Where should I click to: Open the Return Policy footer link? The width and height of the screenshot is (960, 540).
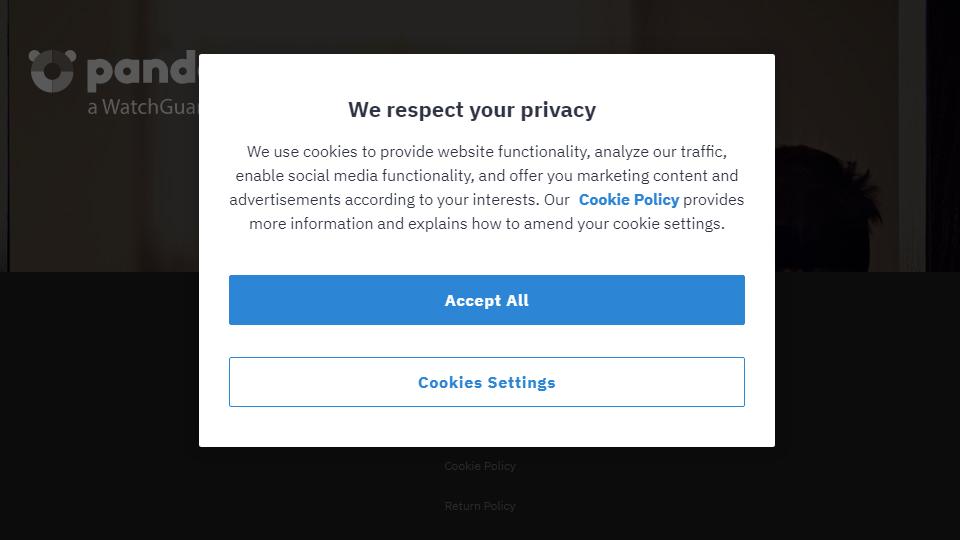pos(480,506)
